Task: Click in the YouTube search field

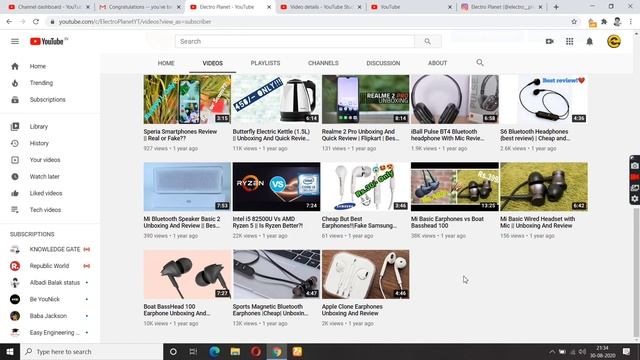Action: point(295,41)
